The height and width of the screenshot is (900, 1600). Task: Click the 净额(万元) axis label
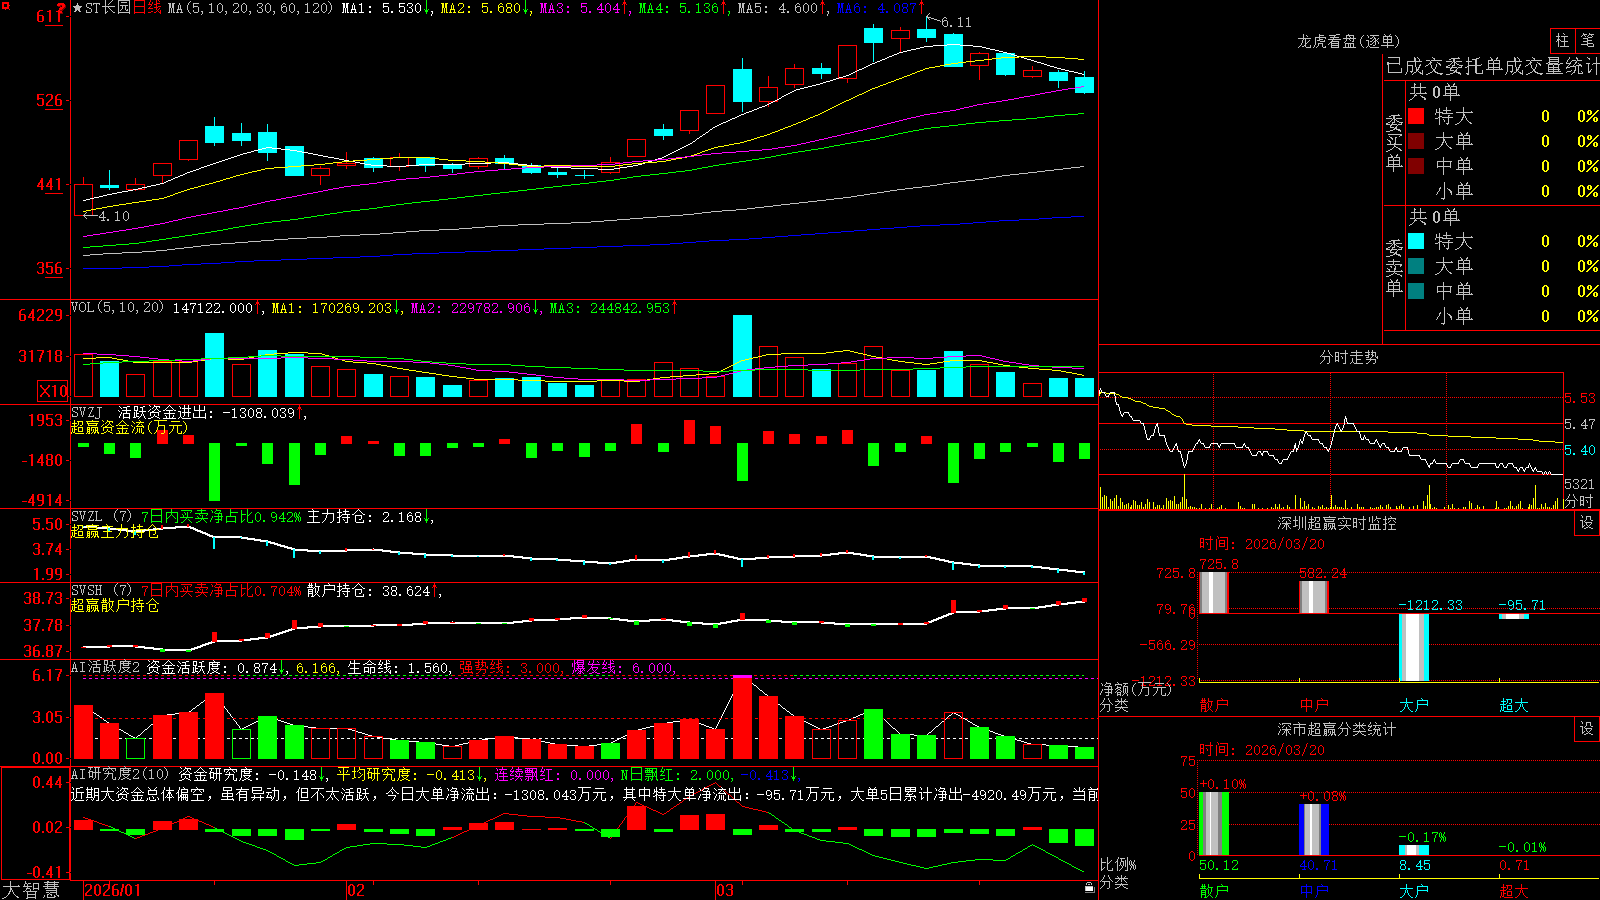click(1135, 689)
